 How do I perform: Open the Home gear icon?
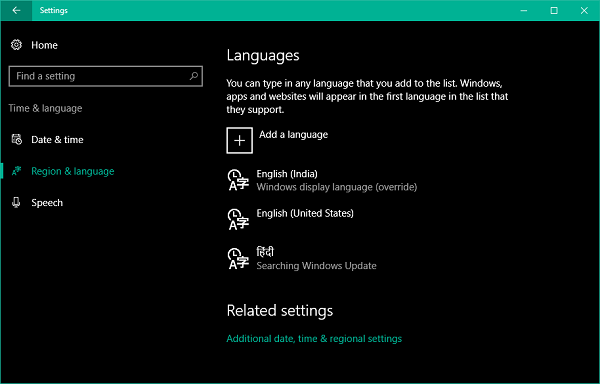click(16, 45)
